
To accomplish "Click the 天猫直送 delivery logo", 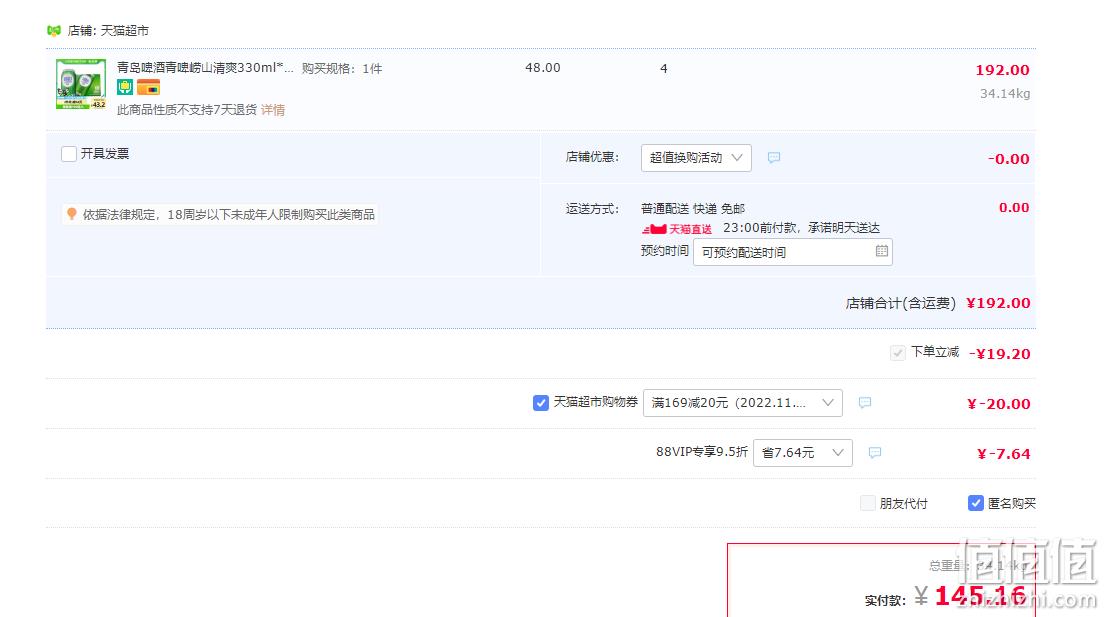I will coord(676,229).
